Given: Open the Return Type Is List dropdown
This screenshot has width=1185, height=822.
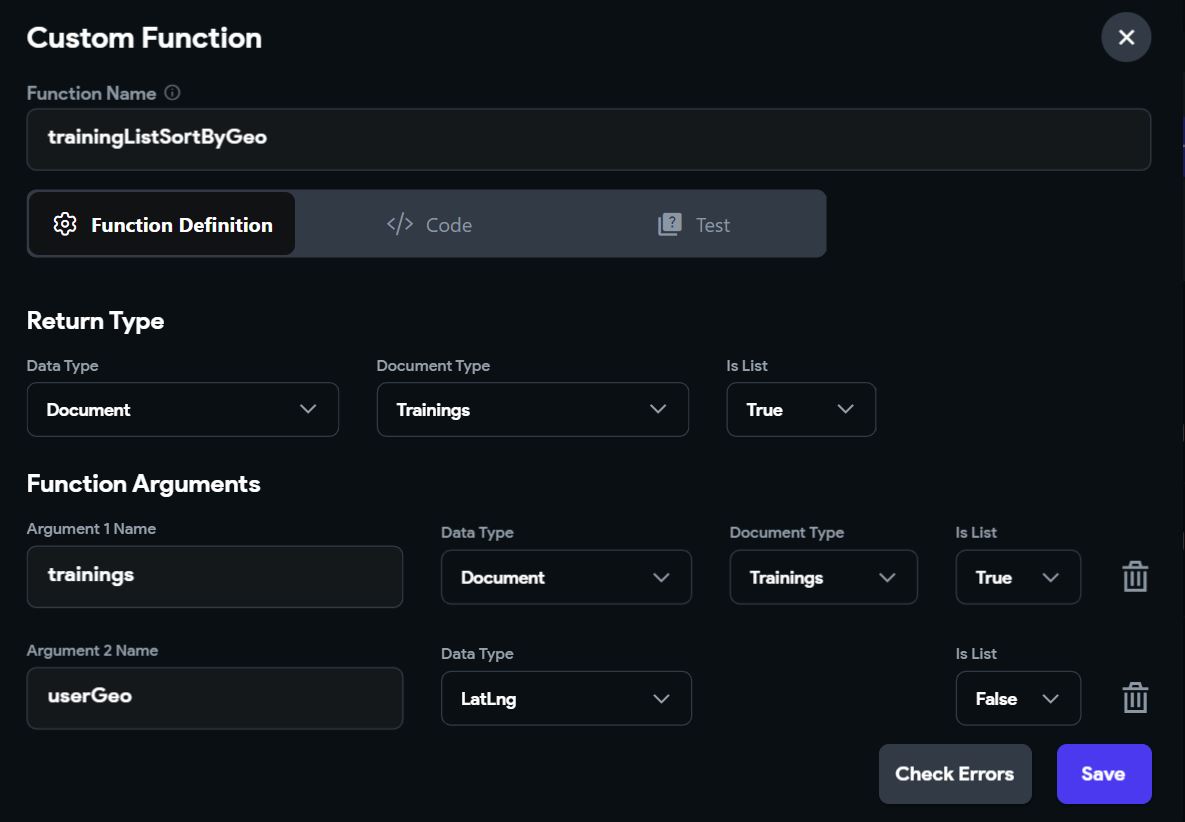Looking at the screenshot, I should click(801, 409).
